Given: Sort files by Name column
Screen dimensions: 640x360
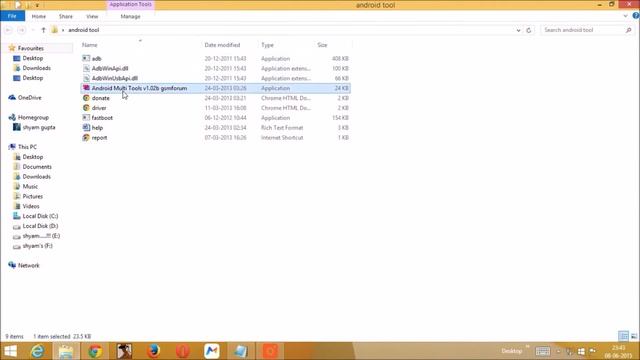Looking at the screenshot, I should [x=90, y=45].
